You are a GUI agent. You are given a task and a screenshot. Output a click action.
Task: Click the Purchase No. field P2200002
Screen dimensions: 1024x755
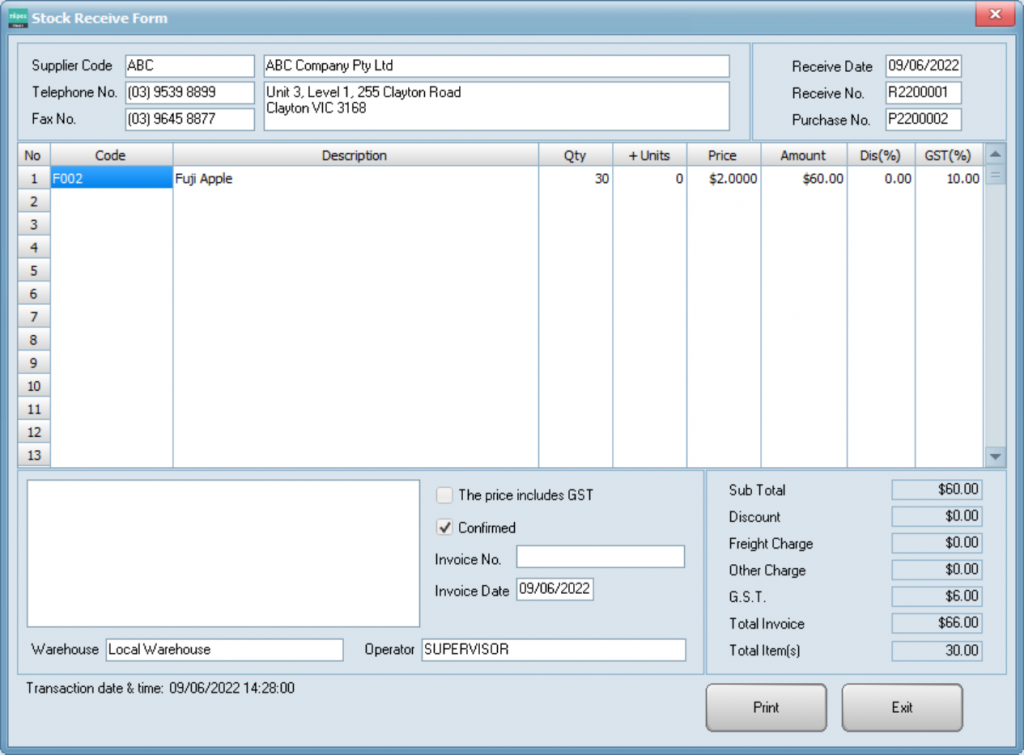click(x=922, y=120)
